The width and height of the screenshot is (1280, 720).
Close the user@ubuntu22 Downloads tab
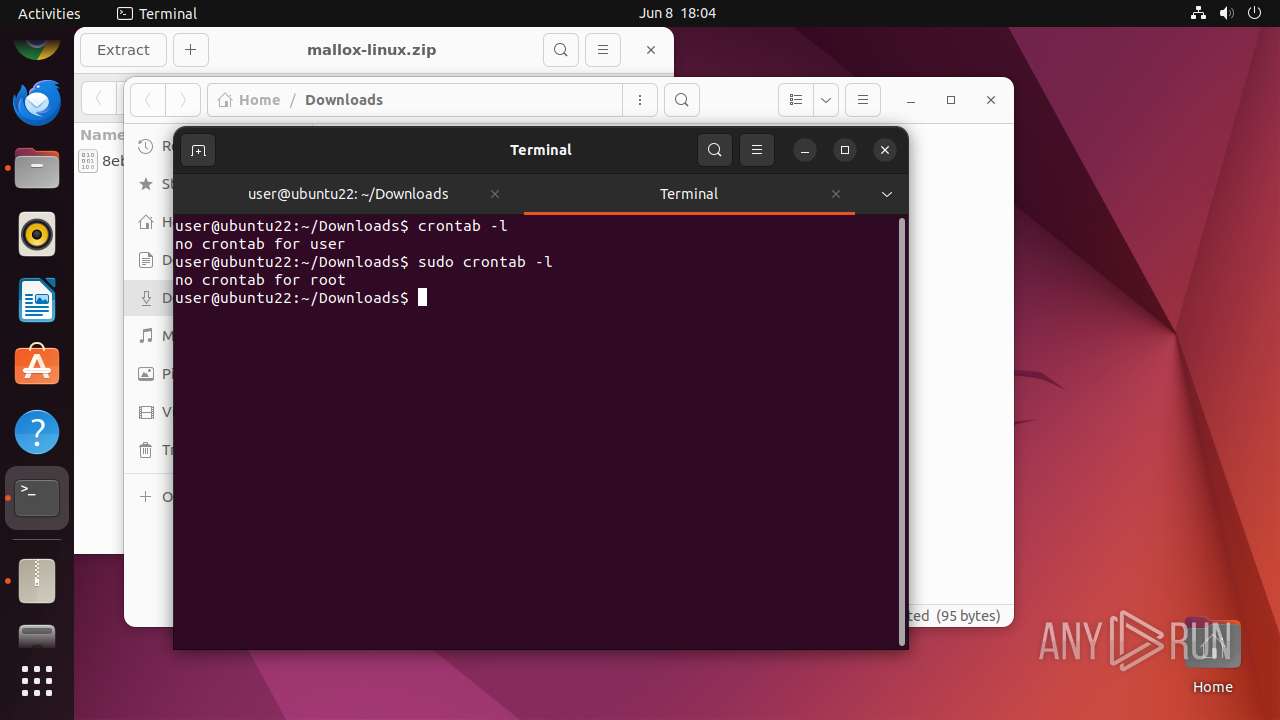pos(495,194)
